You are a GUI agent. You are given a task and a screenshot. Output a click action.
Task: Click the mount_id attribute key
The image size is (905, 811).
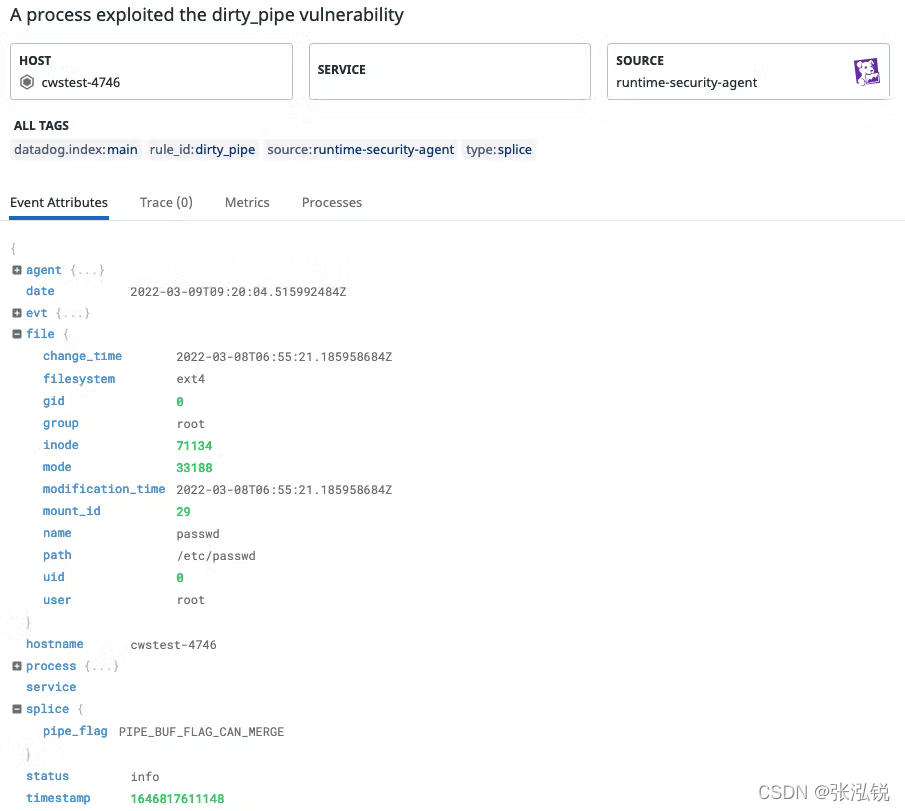pos(72,511)
